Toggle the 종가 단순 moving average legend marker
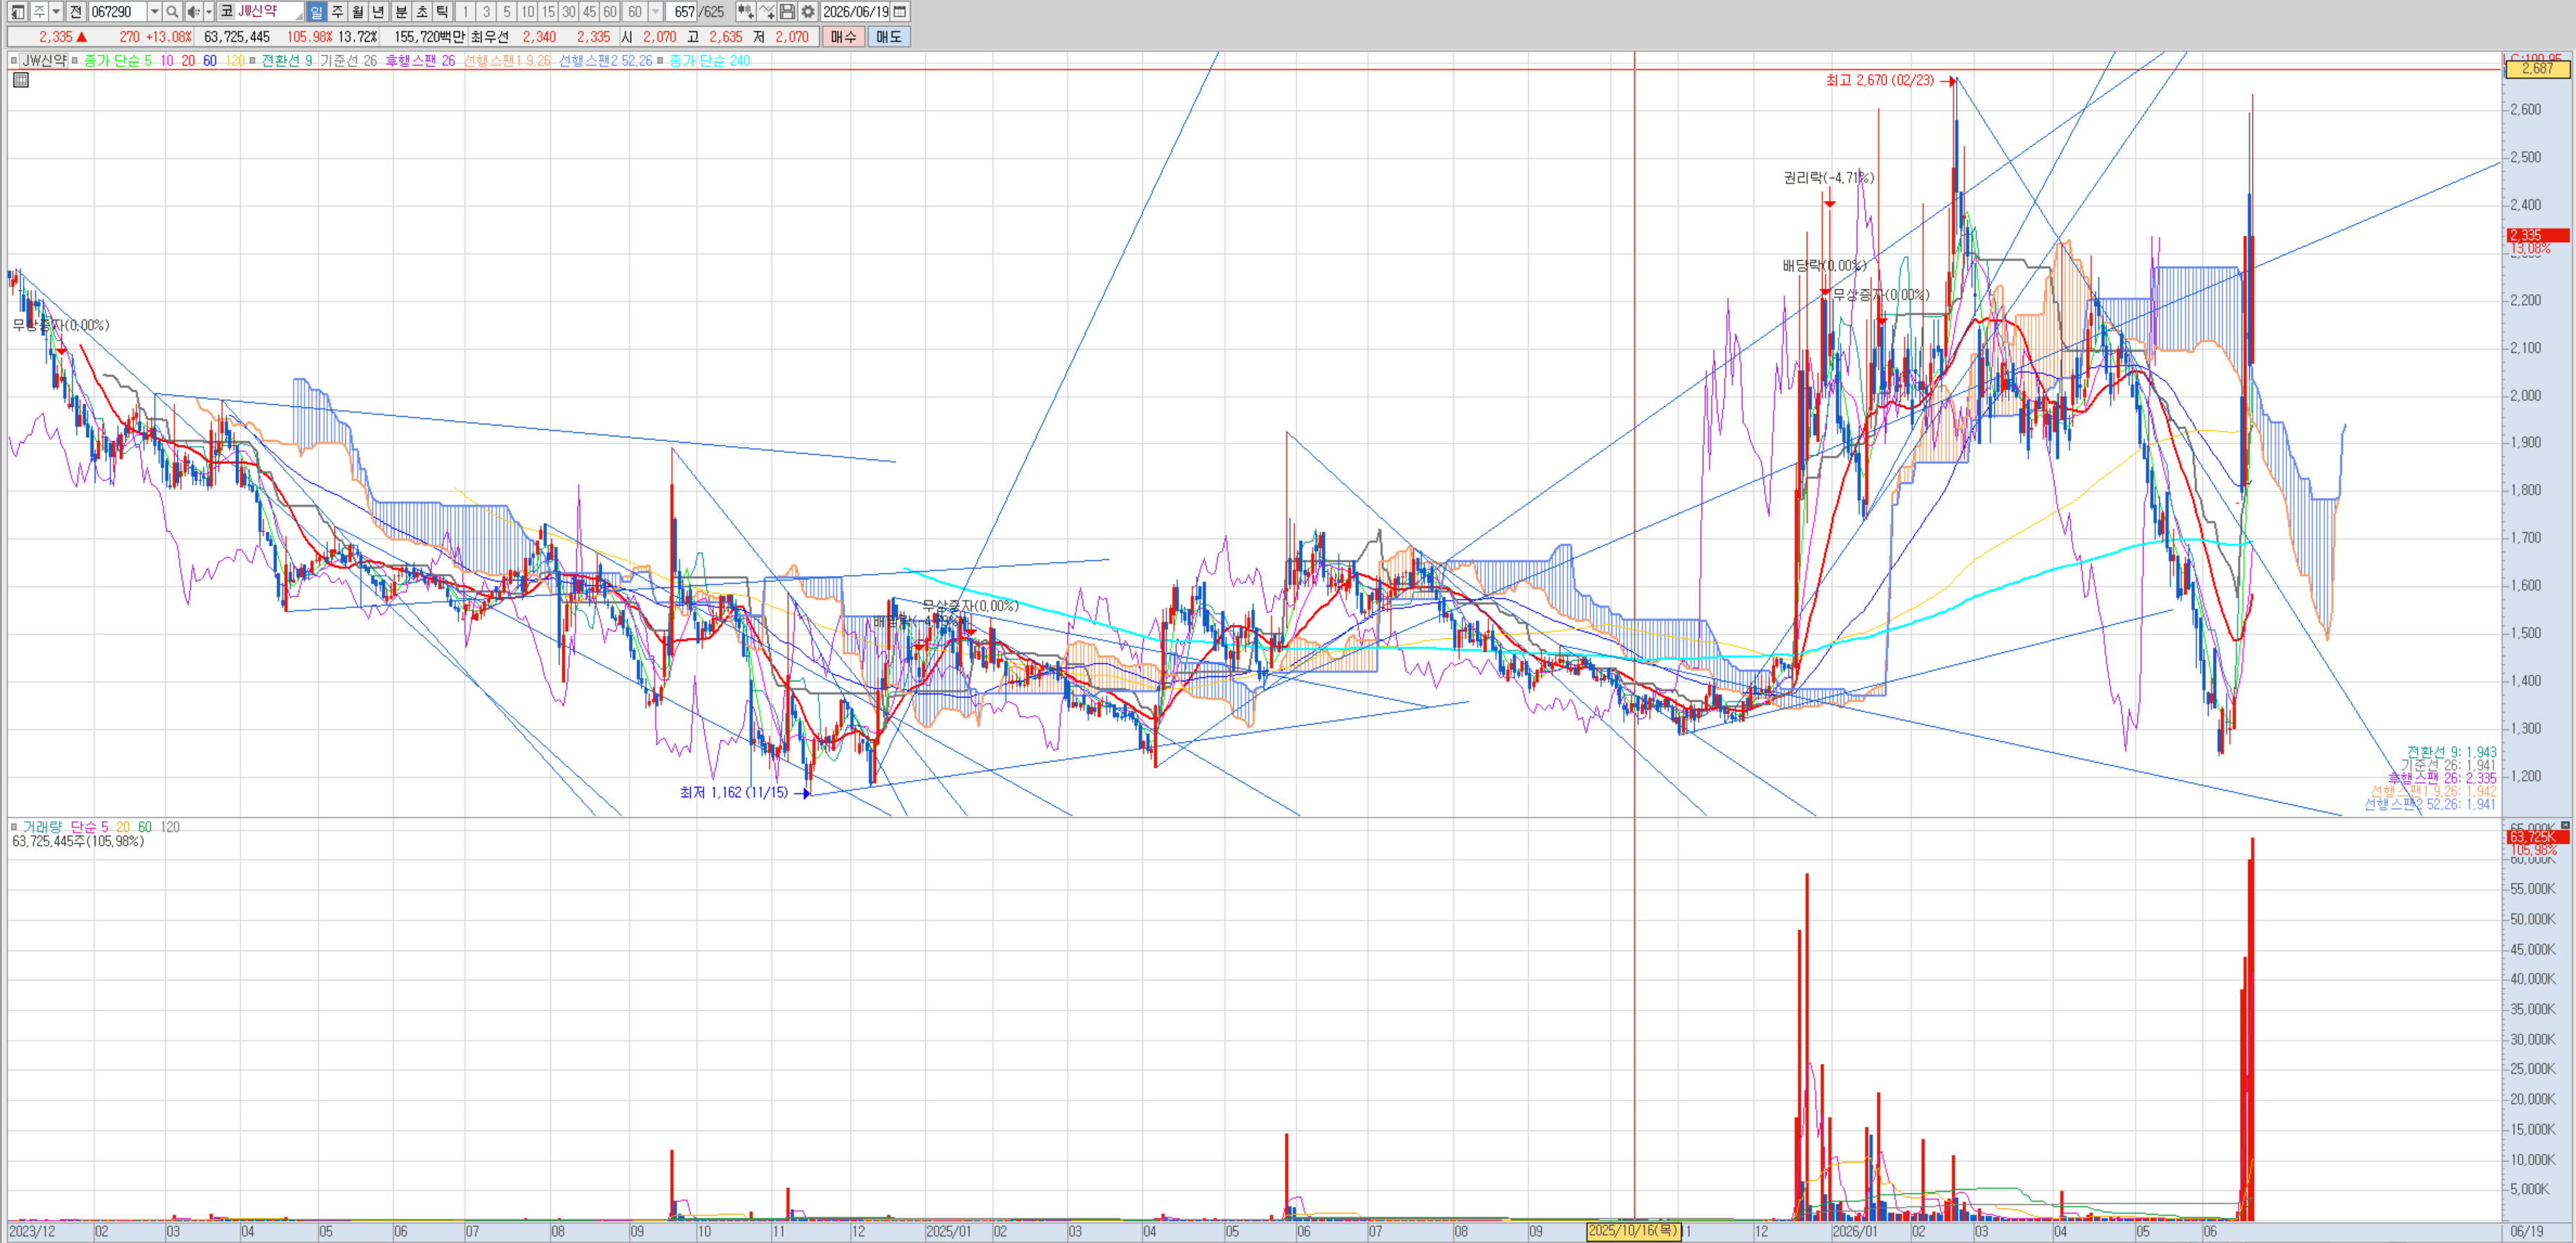The image size is (2576, 1243). [x=76, y=61]
